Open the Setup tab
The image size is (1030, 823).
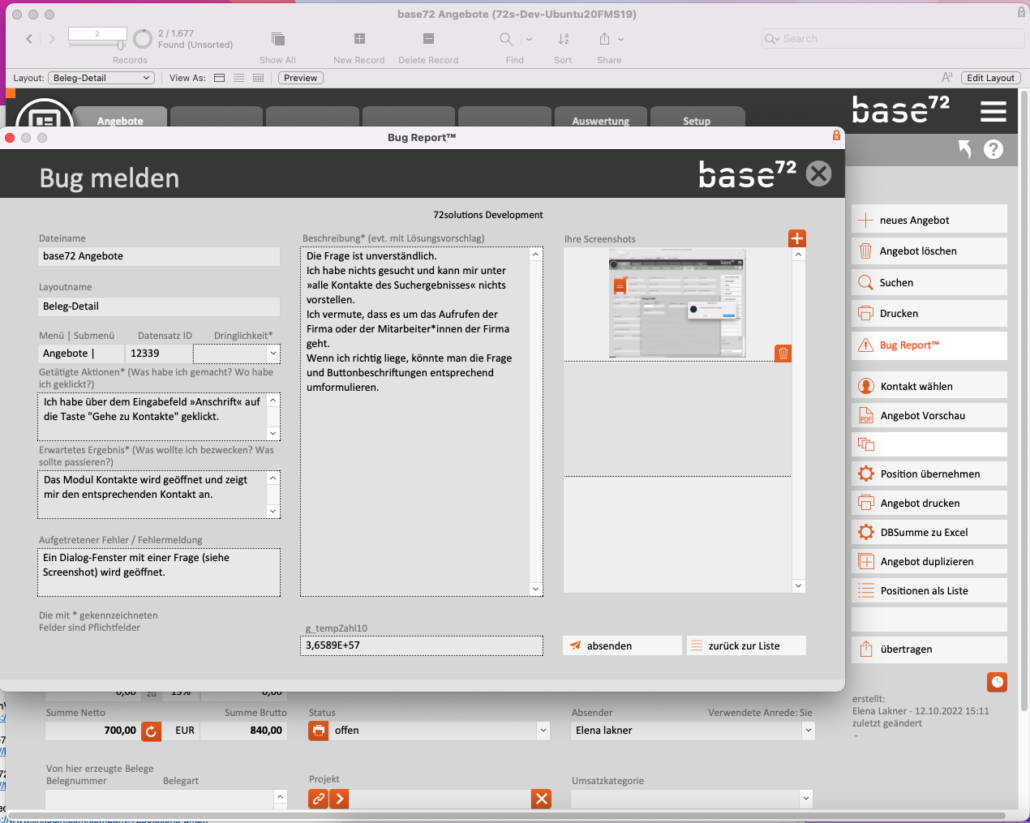[697, 121]
